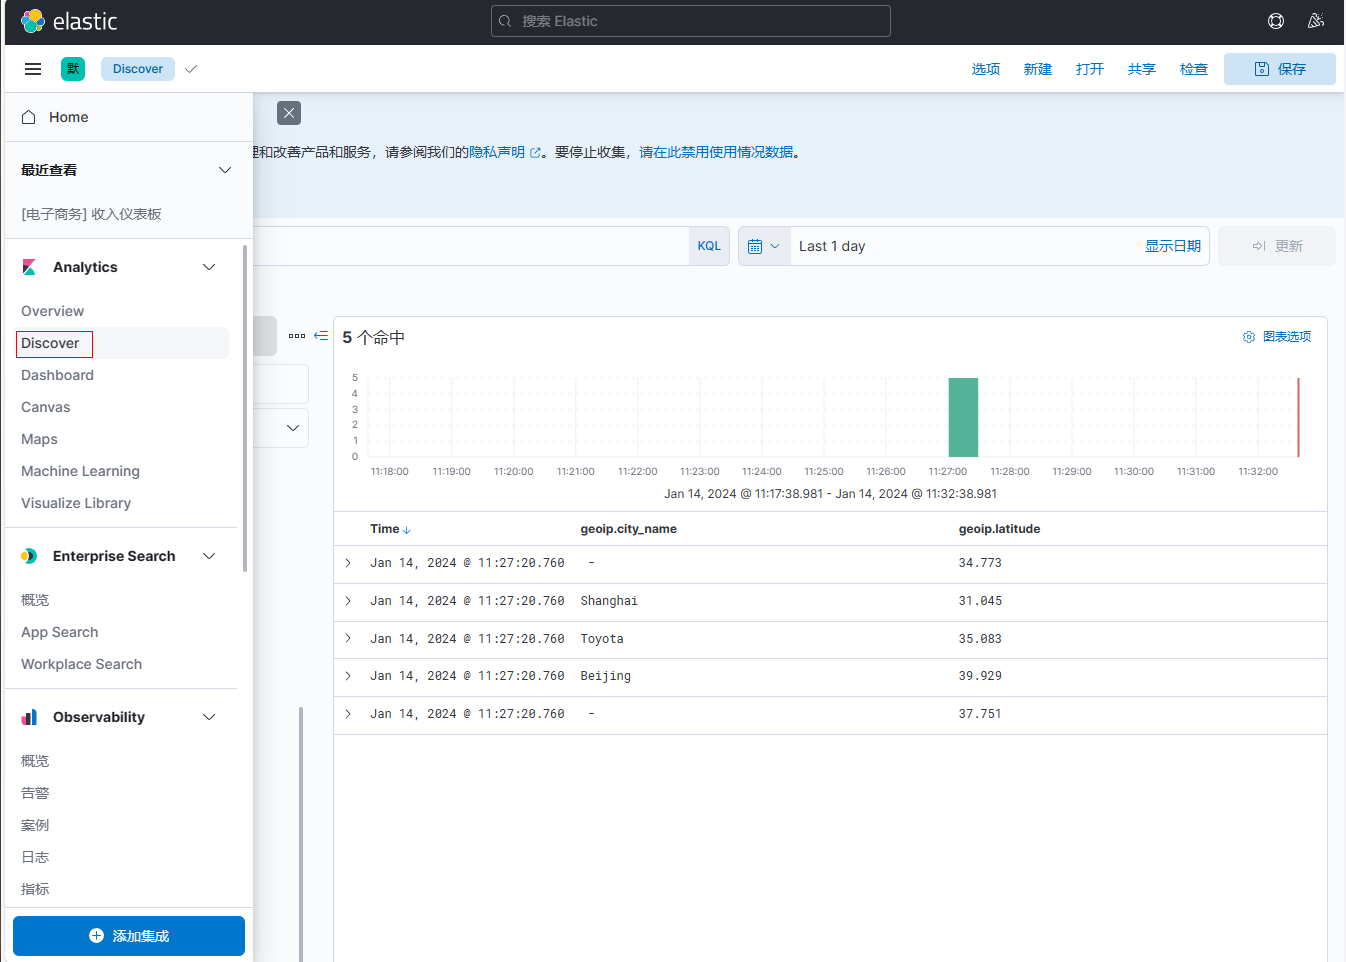This screenshot has width=1346, height=962.
Task: Expand the Shanghai document row
Action: tap(348, 601)
